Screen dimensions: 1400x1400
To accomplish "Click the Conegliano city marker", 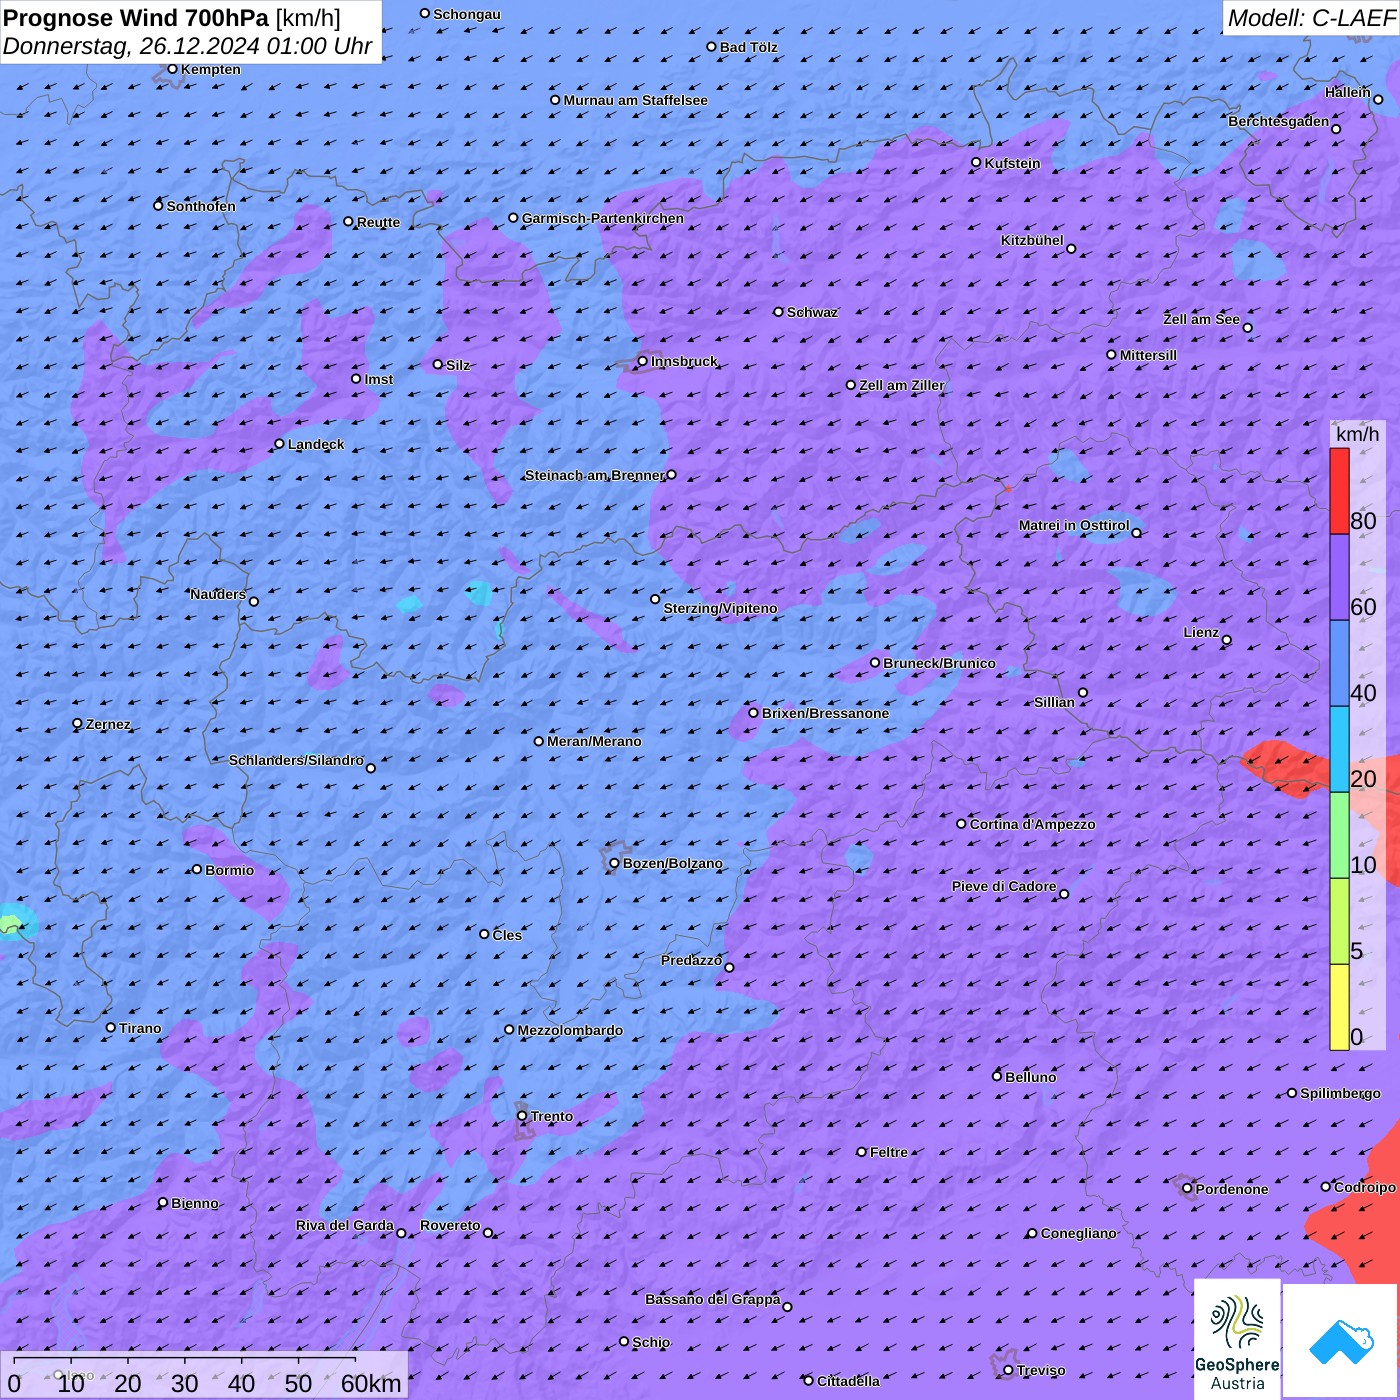I will coord(1033,1234).
